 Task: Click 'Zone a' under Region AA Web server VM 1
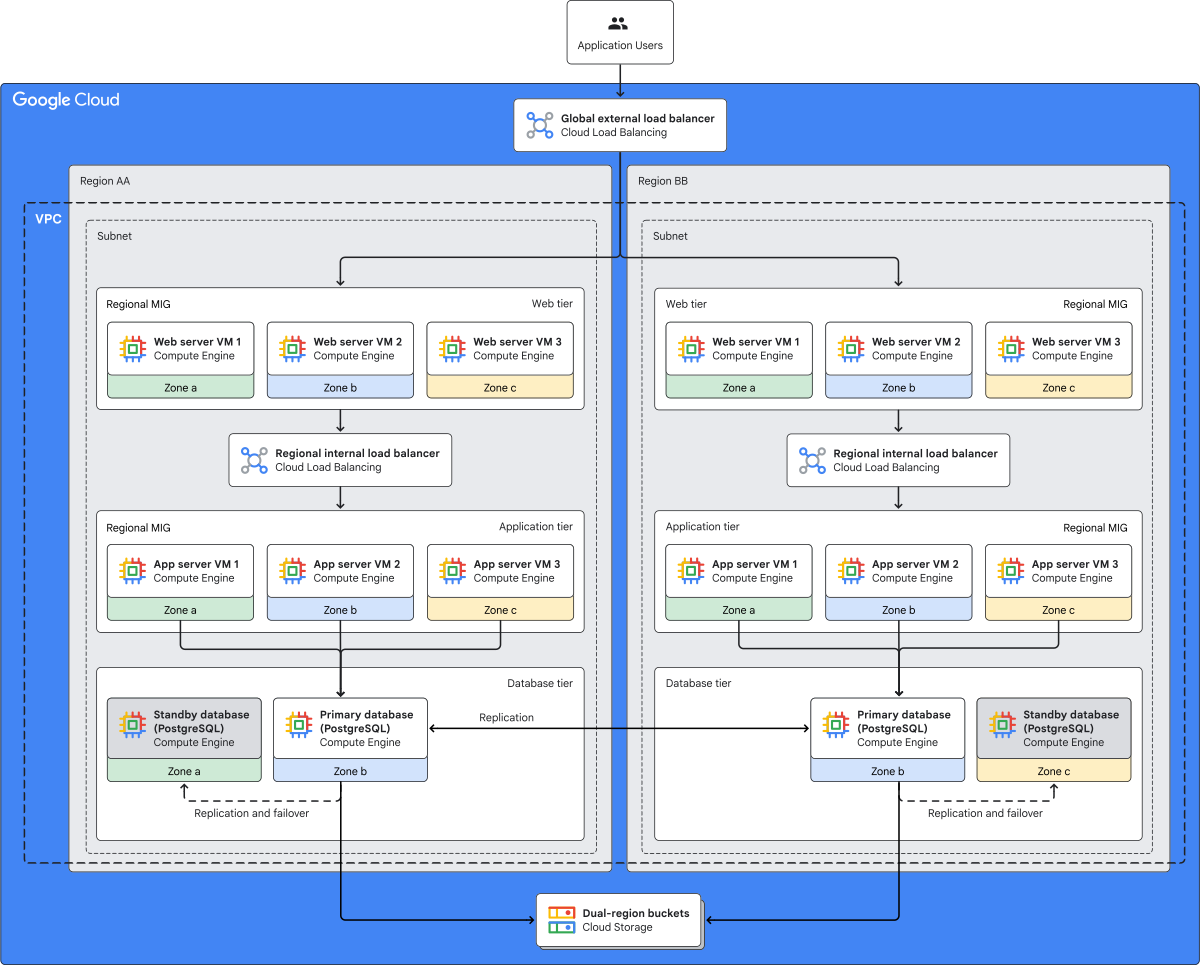[x=180, y=388]
